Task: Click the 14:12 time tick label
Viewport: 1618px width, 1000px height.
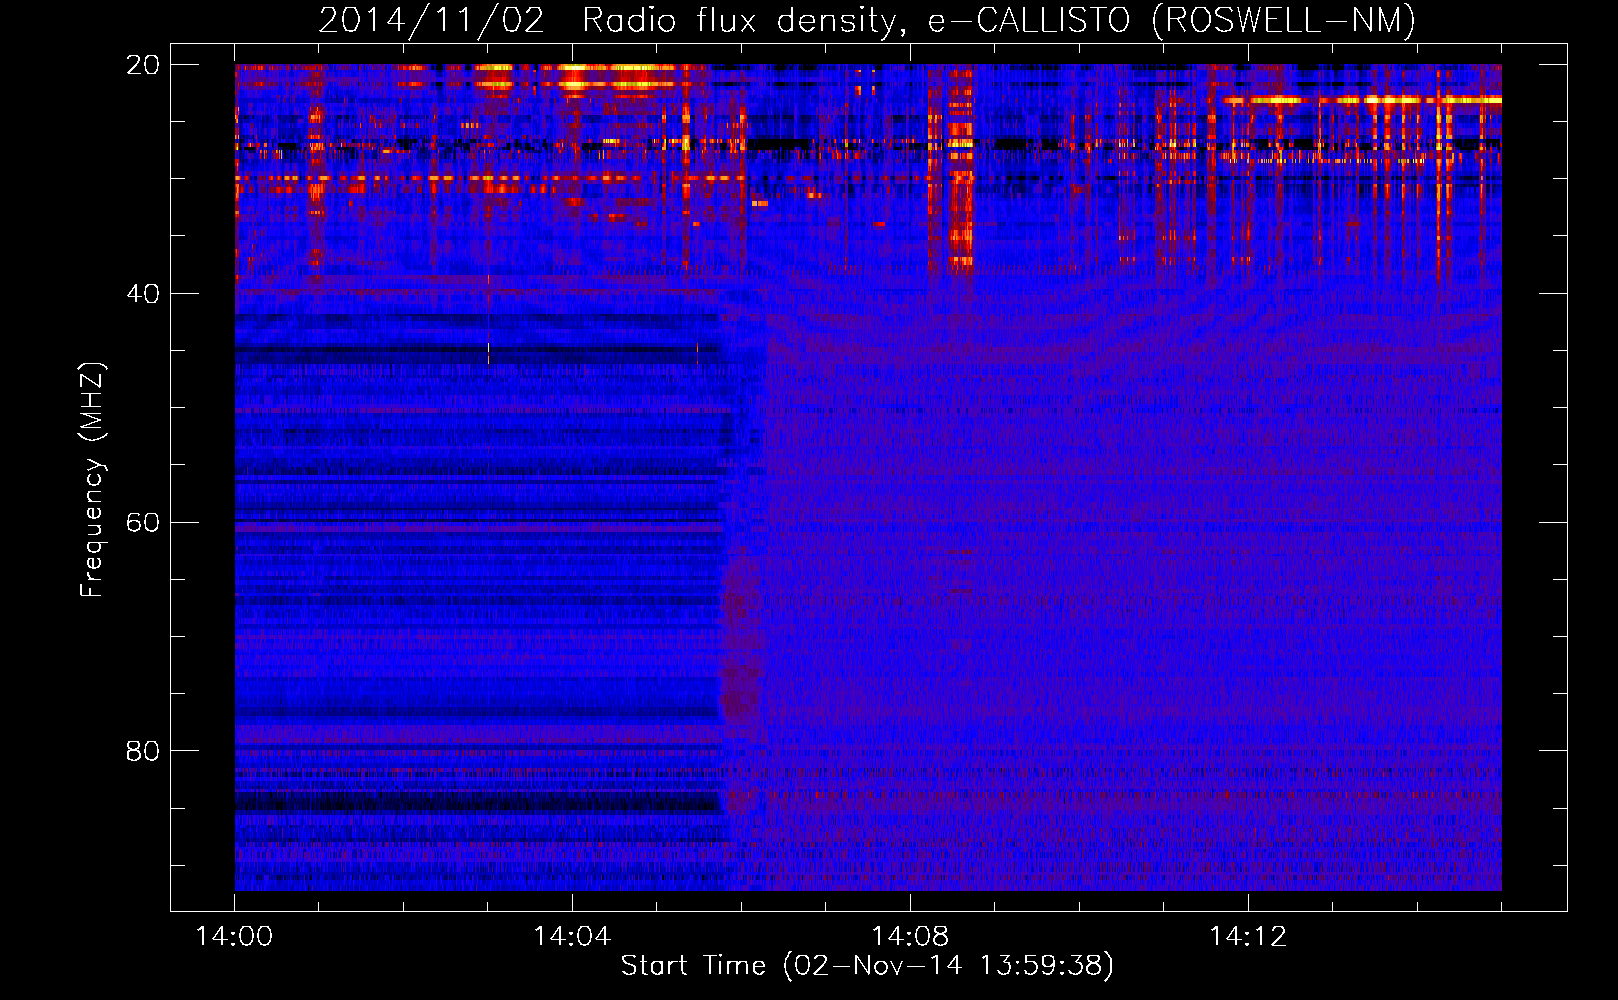Action: [x=1248, y=937]
